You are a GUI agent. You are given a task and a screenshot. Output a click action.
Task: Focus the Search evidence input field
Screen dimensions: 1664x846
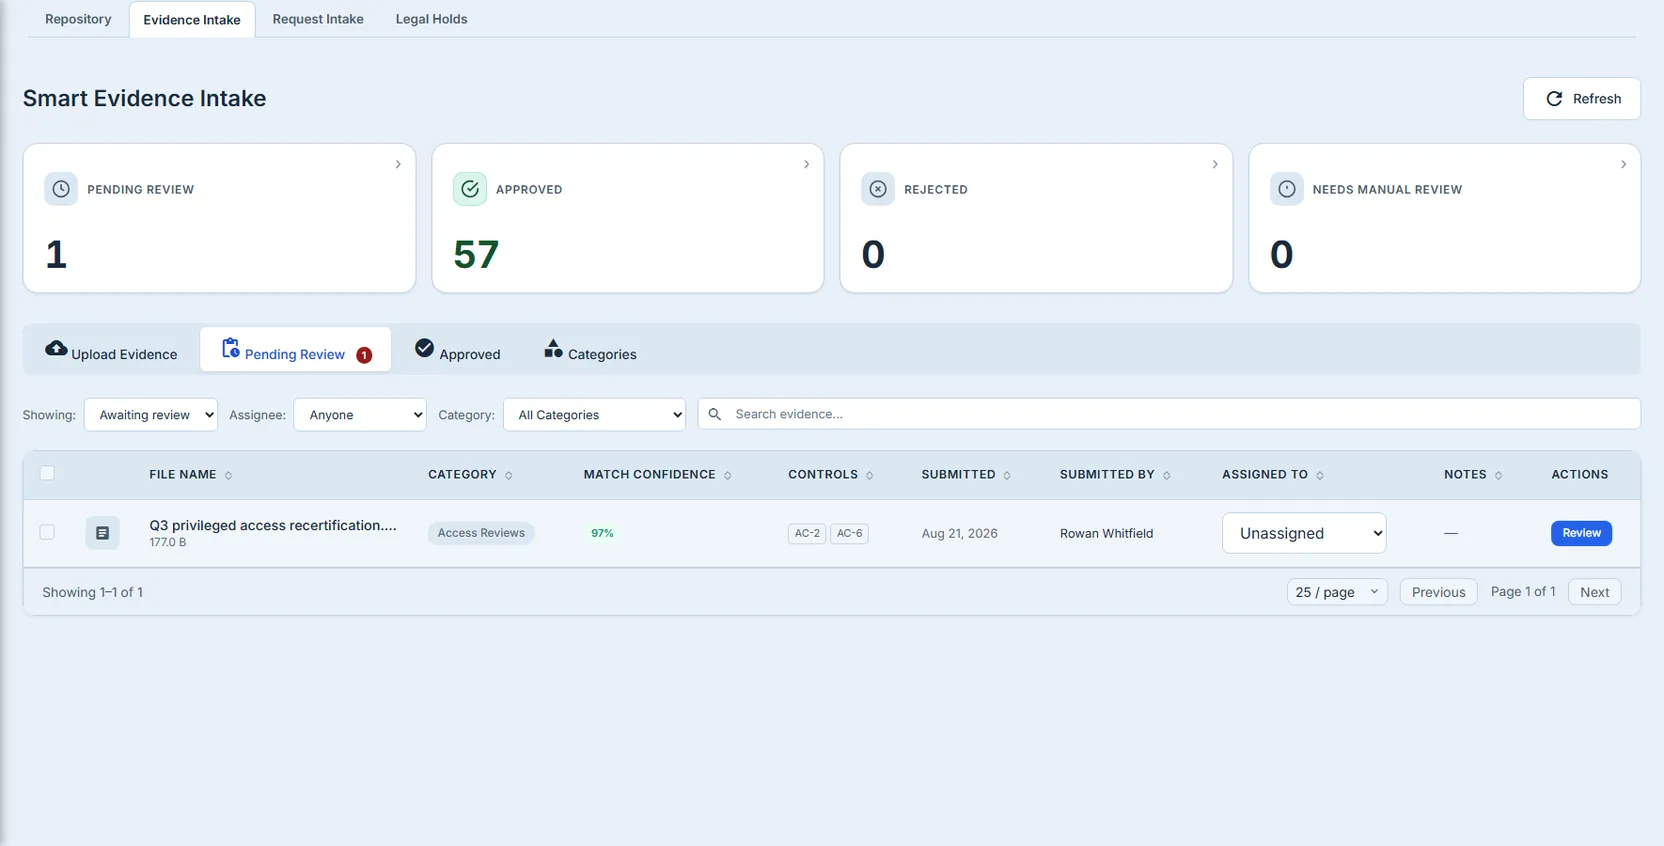1169,414
